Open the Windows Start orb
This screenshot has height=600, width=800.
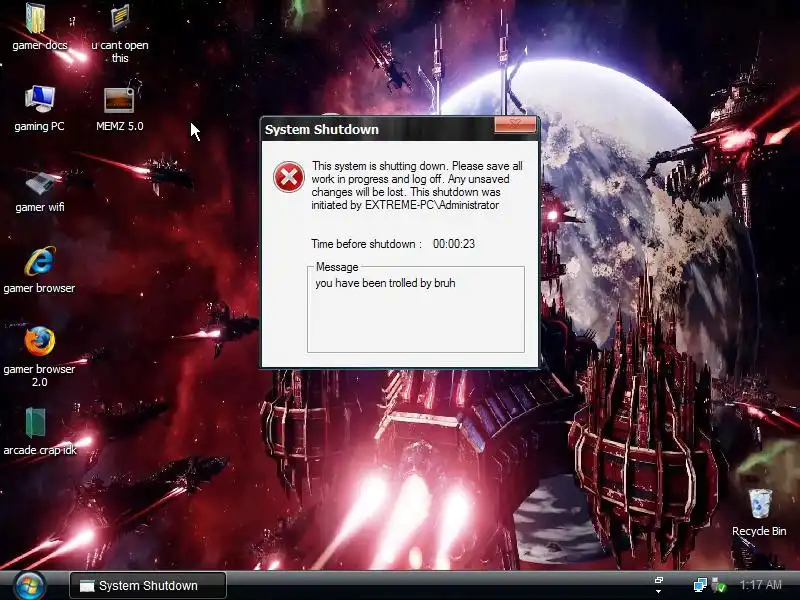[x=29, y=586]
